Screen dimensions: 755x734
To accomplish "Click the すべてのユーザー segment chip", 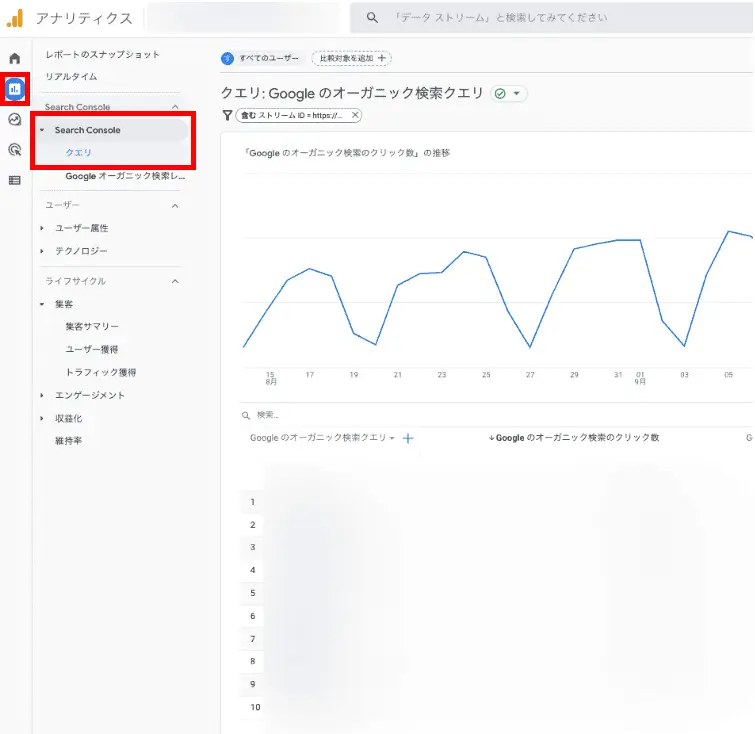I will point(260,58).
